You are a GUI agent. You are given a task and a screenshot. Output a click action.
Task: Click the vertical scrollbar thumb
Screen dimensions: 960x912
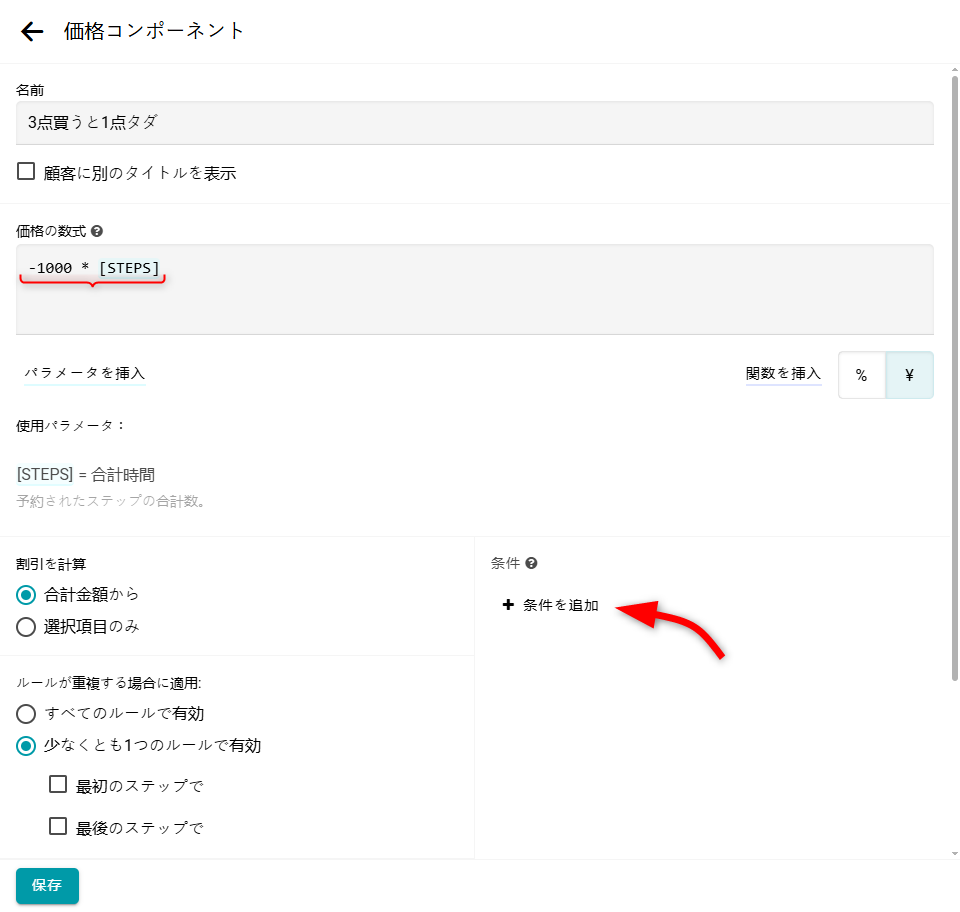954,378
